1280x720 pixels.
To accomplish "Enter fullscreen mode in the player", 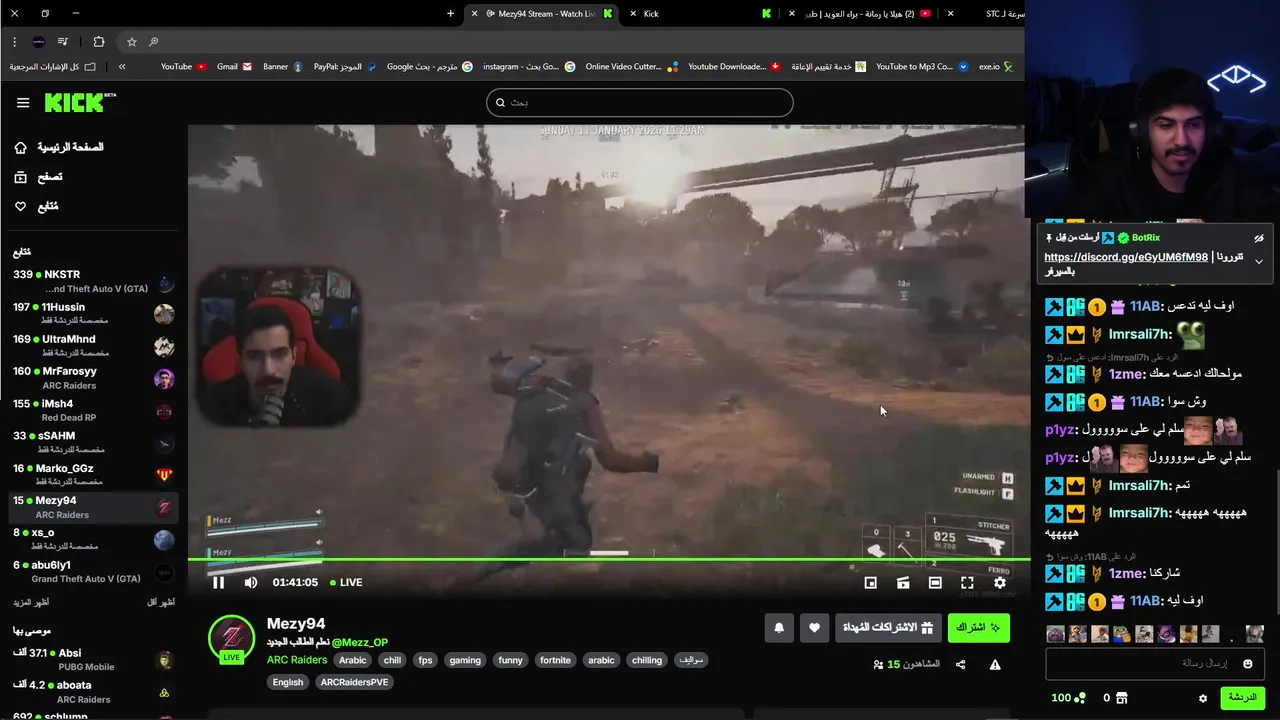I will point(967,582).
